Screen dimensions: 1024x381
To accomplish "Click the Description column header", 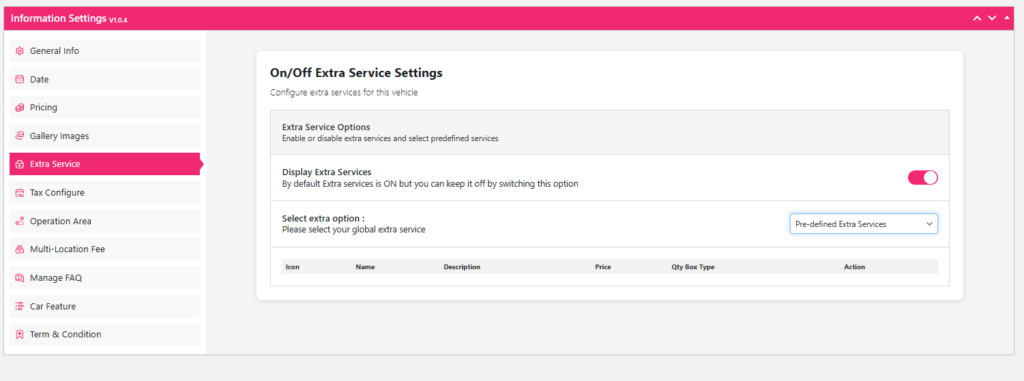I will tap(462, 267).
